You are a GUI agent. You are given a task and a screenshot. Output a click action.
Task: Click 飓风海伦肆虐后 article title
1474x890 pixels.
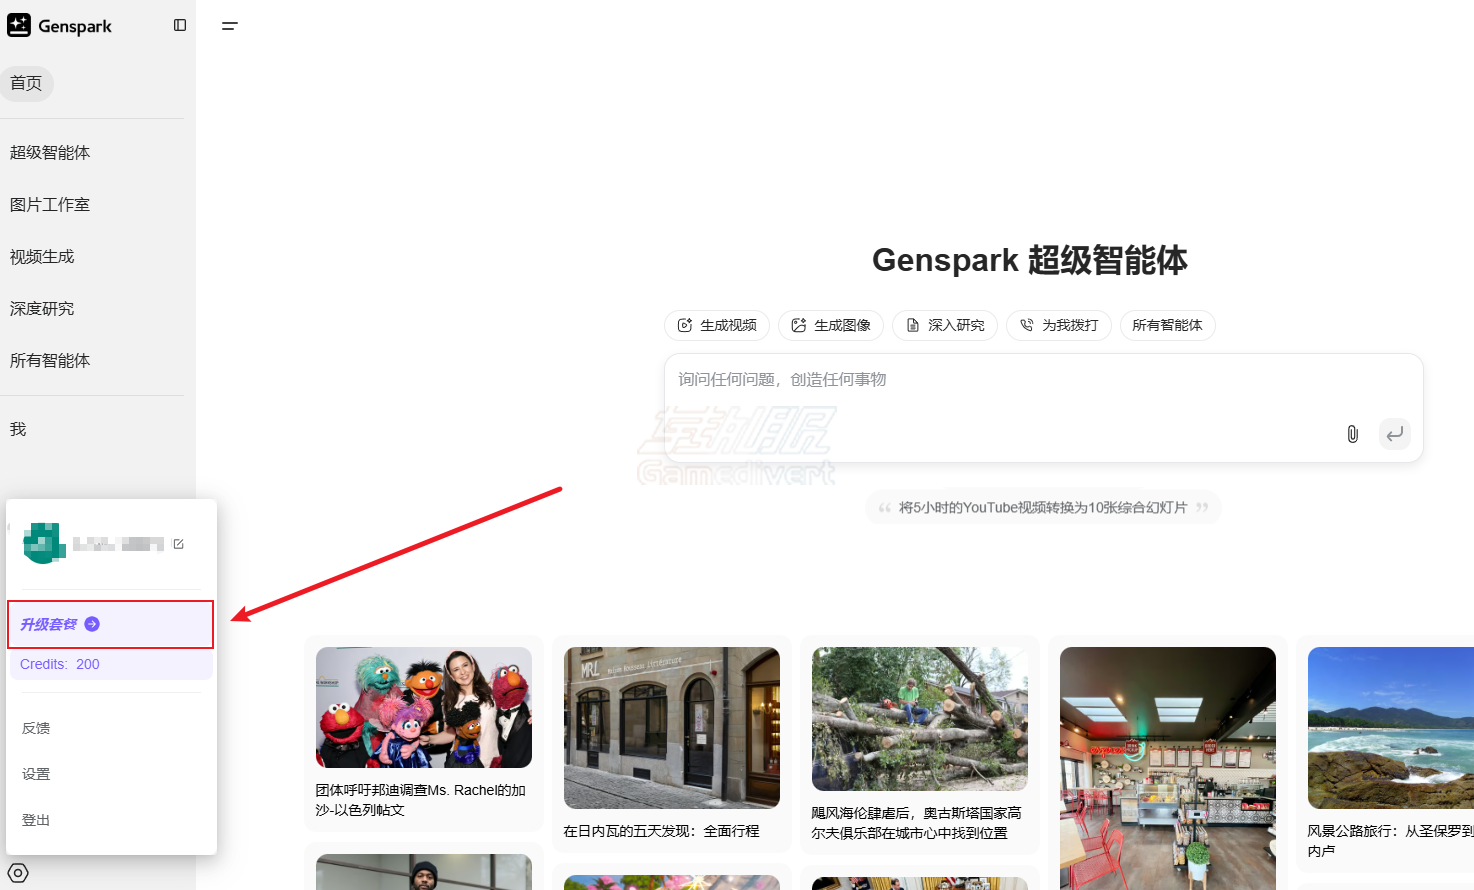click(916, 823)
